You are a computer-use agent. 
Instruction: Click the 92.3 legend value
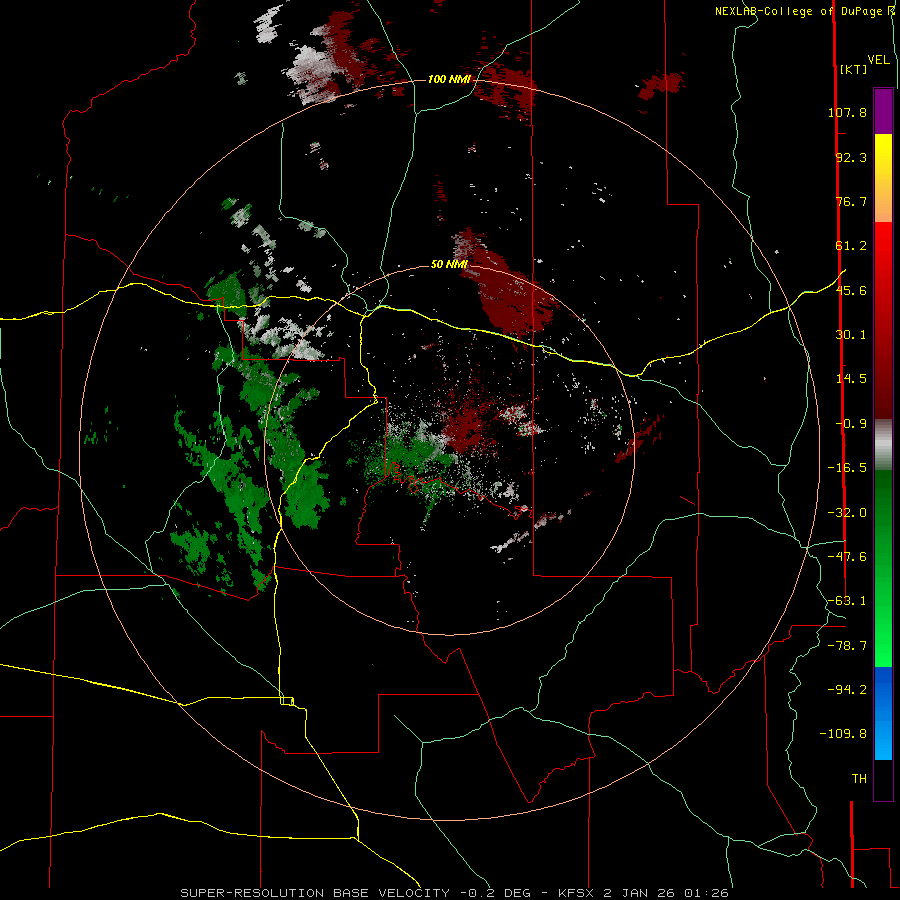tap(851, 157)
